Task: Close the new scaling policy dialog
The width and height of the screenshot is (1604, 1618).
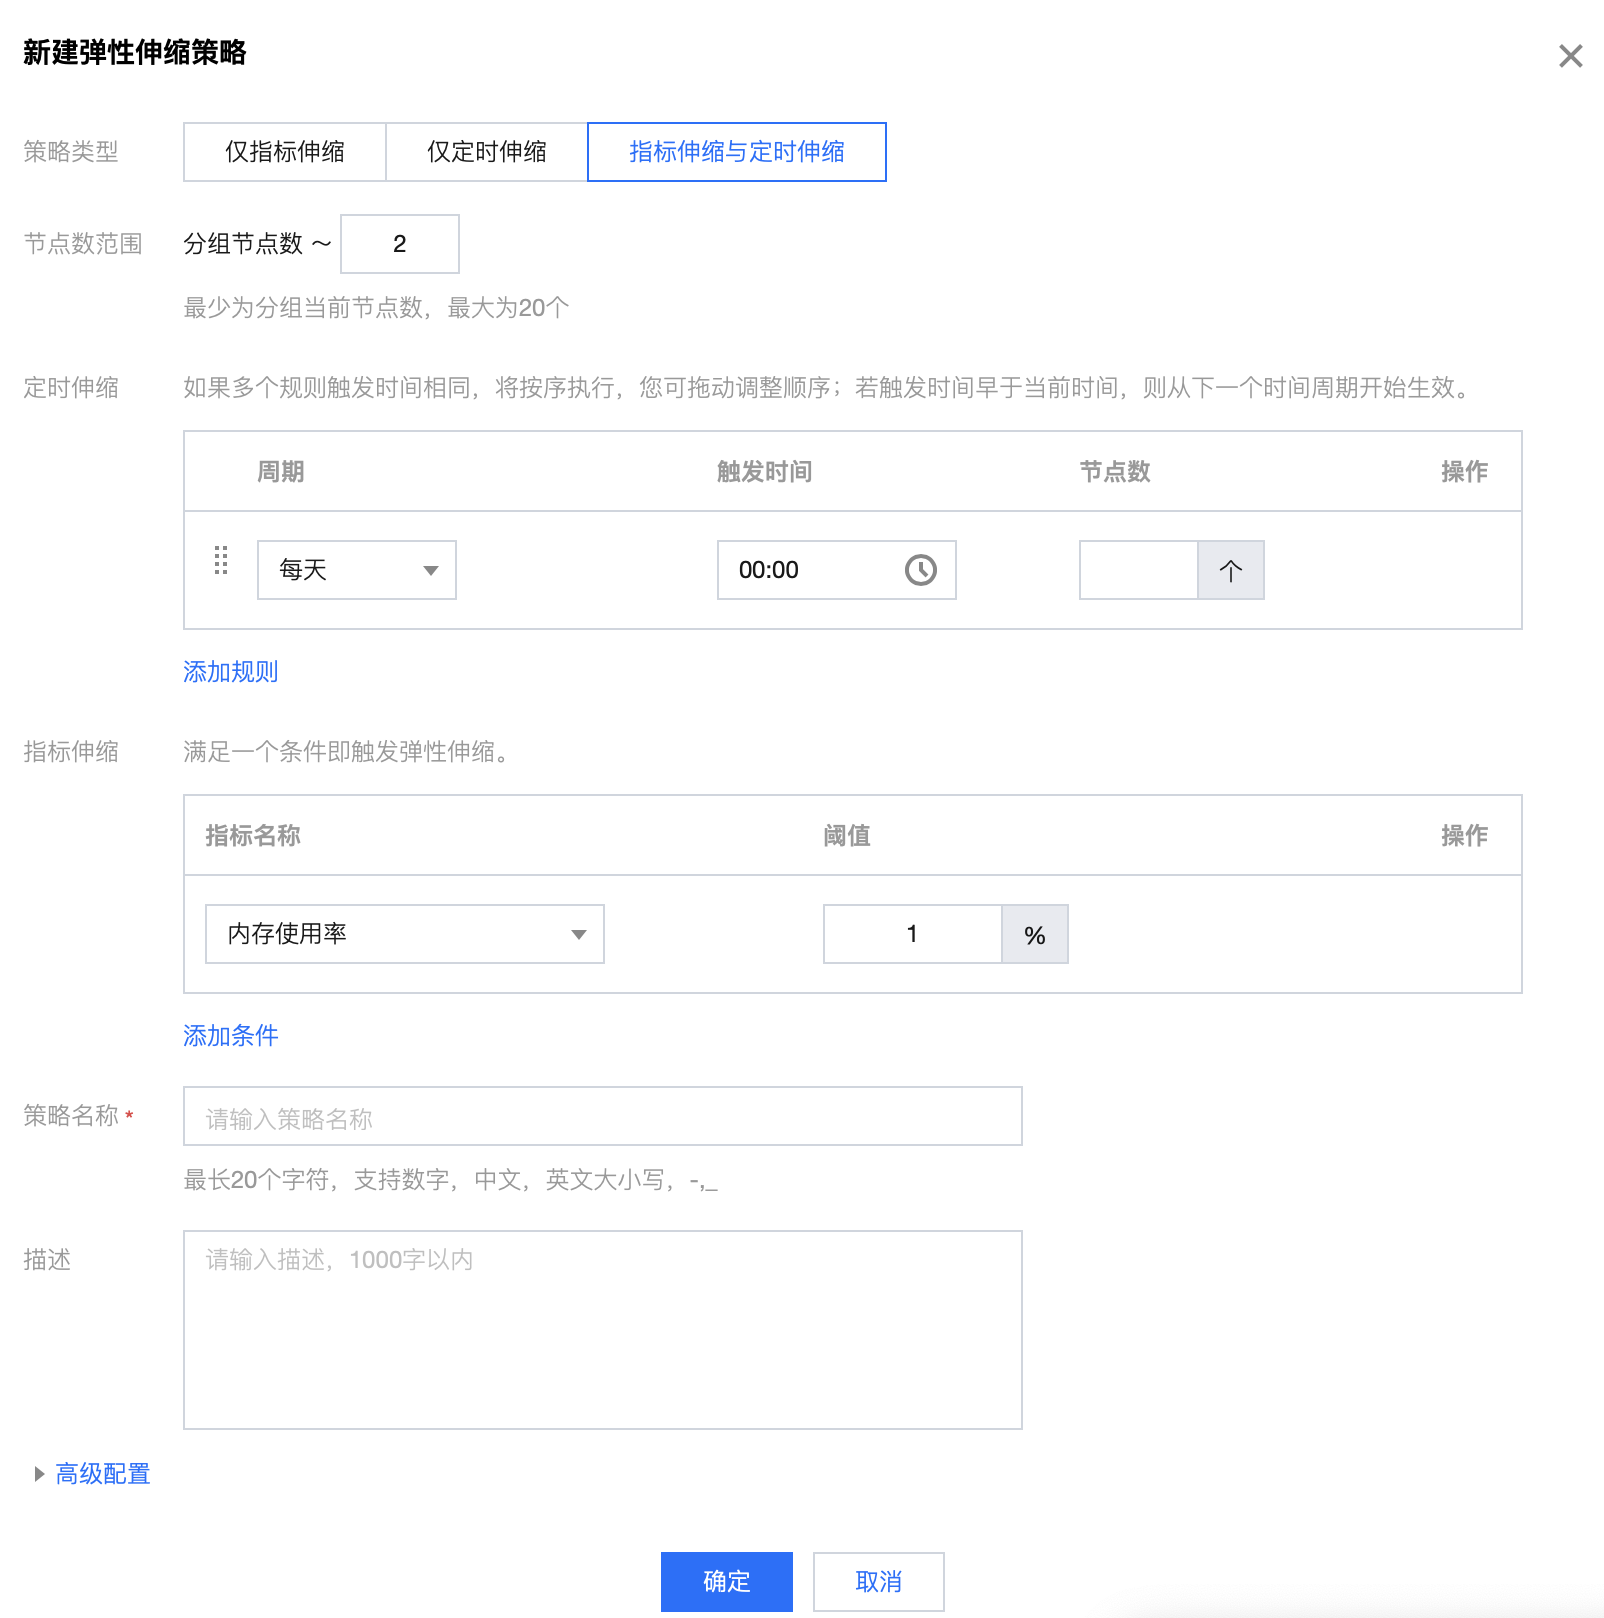Action: [1570, 56]
